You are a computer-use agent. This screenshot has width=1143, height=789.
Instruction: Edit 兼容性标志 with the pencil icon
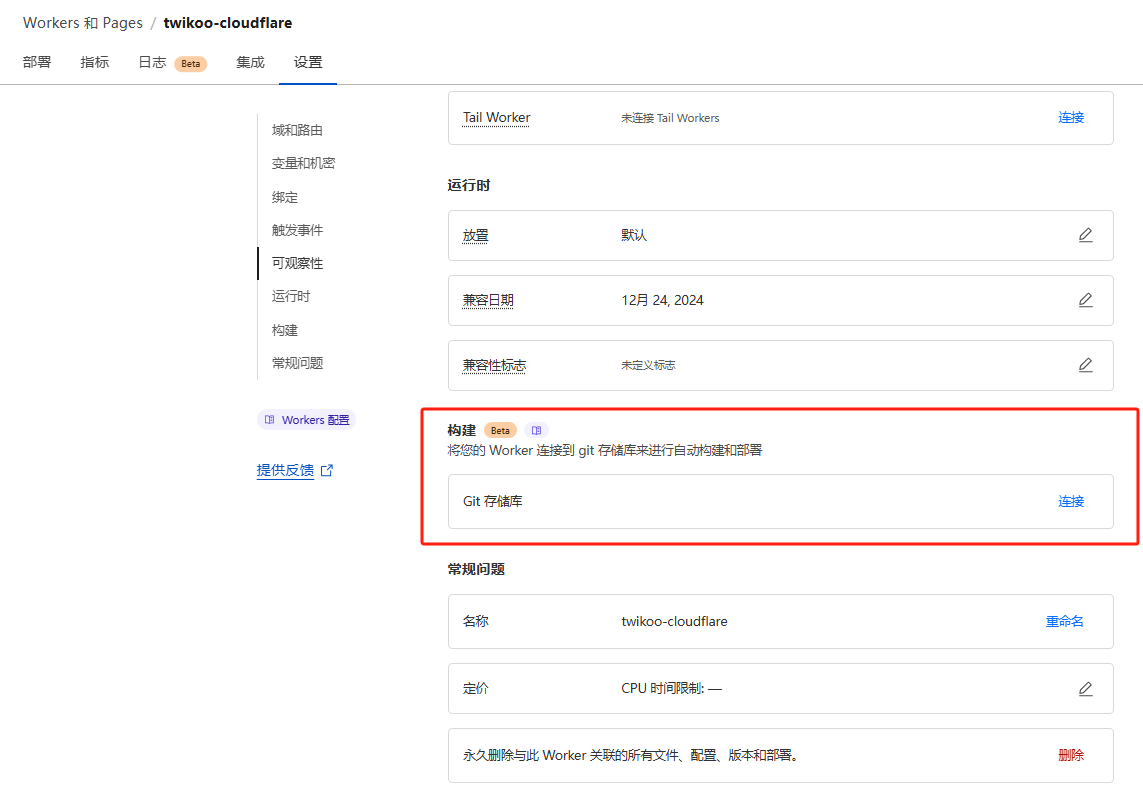(1086, 365)
